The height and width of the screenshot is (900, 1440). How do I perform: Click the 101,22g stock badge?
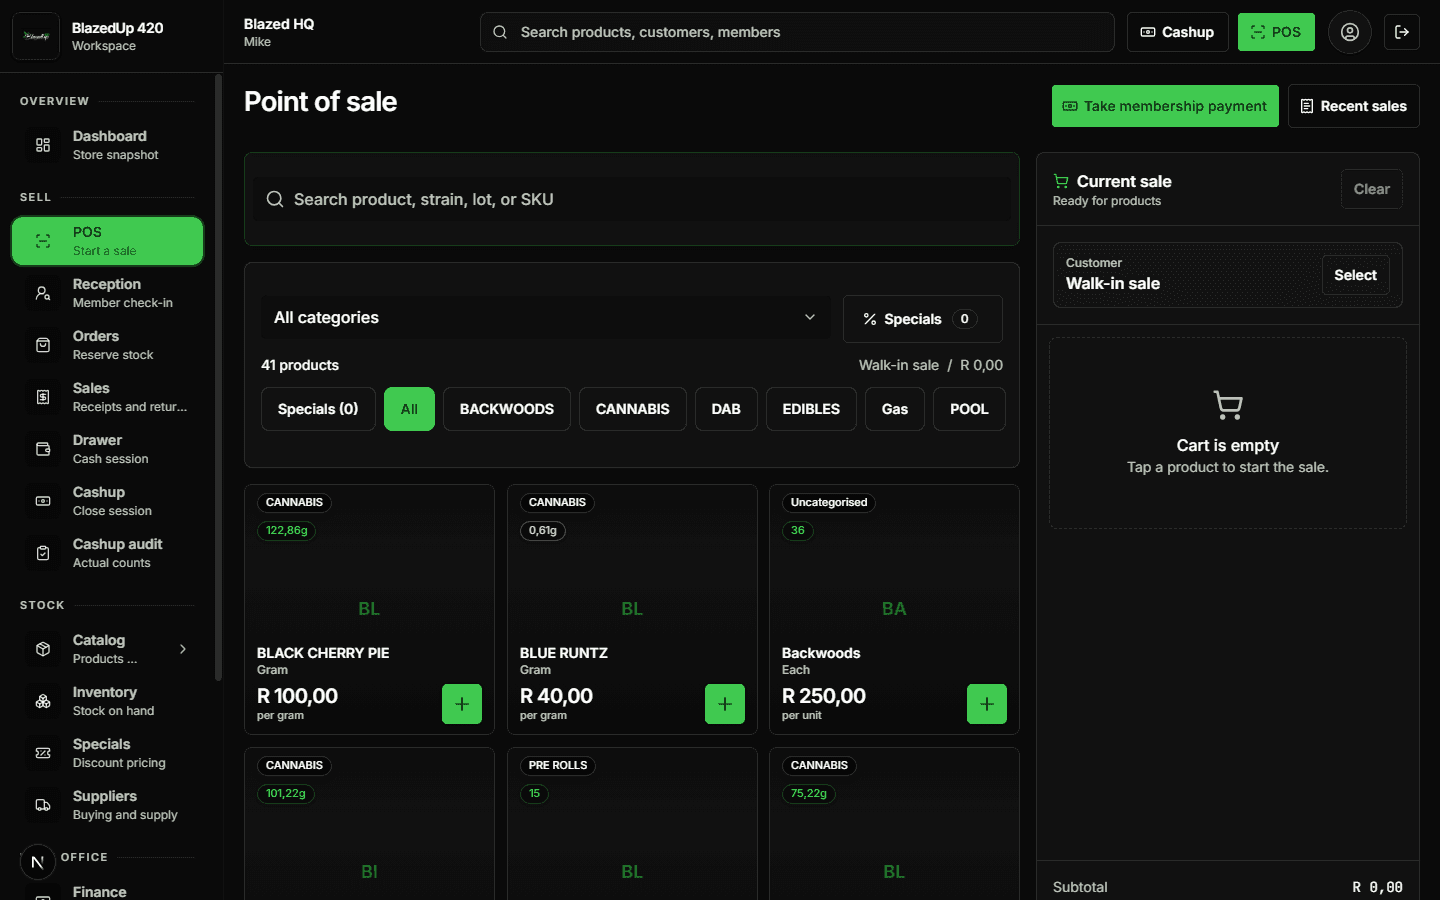click(x=286, y=794)
